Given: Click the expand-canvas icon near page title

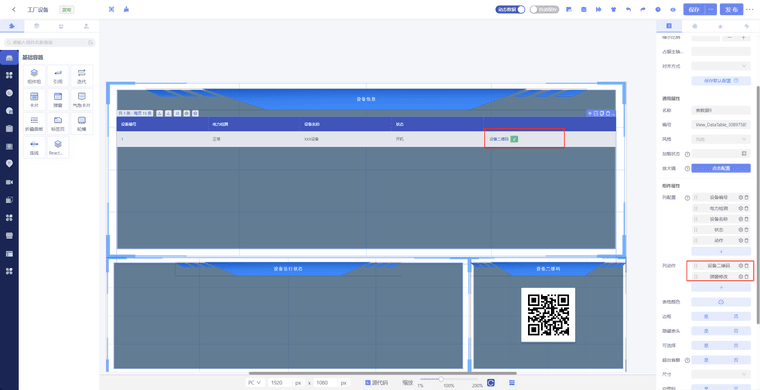Looking at the screenshot, I should [x=111, y=9].
